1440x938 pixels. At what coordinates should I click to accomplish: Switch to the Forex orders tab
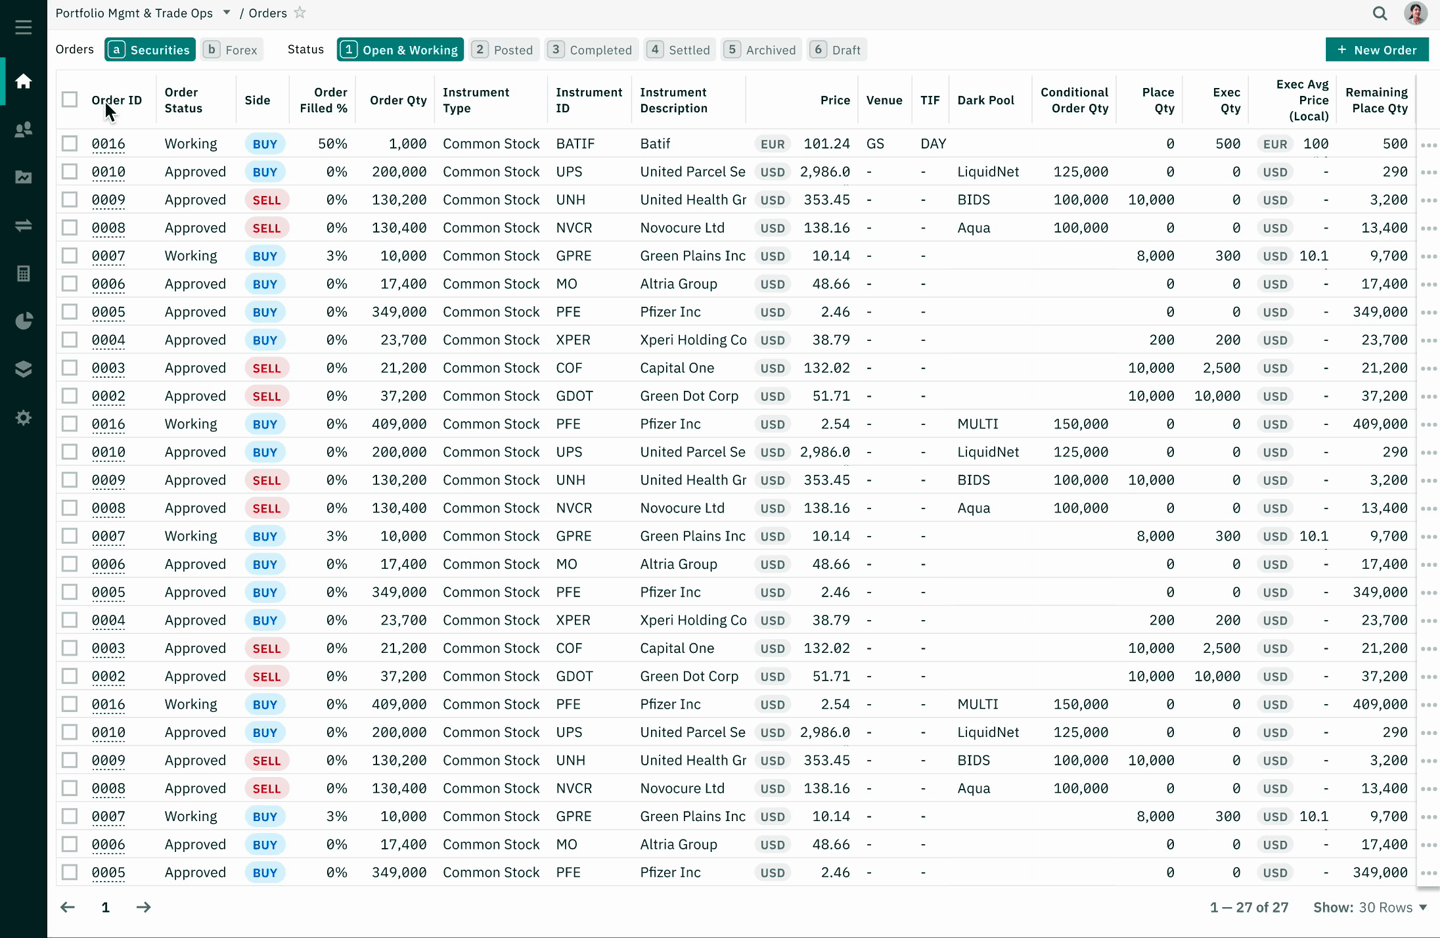(x=232, y=49)
